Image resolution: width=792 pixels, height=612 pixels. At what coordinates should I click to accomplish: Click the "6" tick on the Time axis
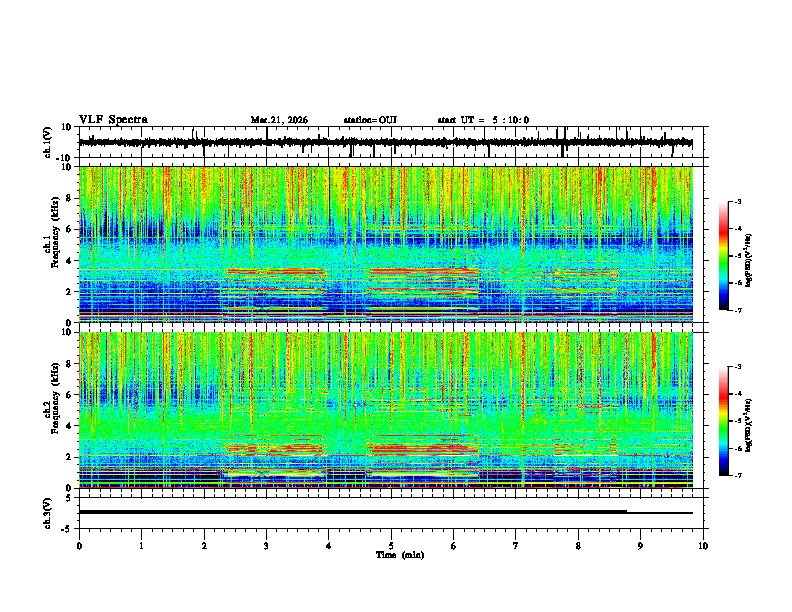coord(454,546)
